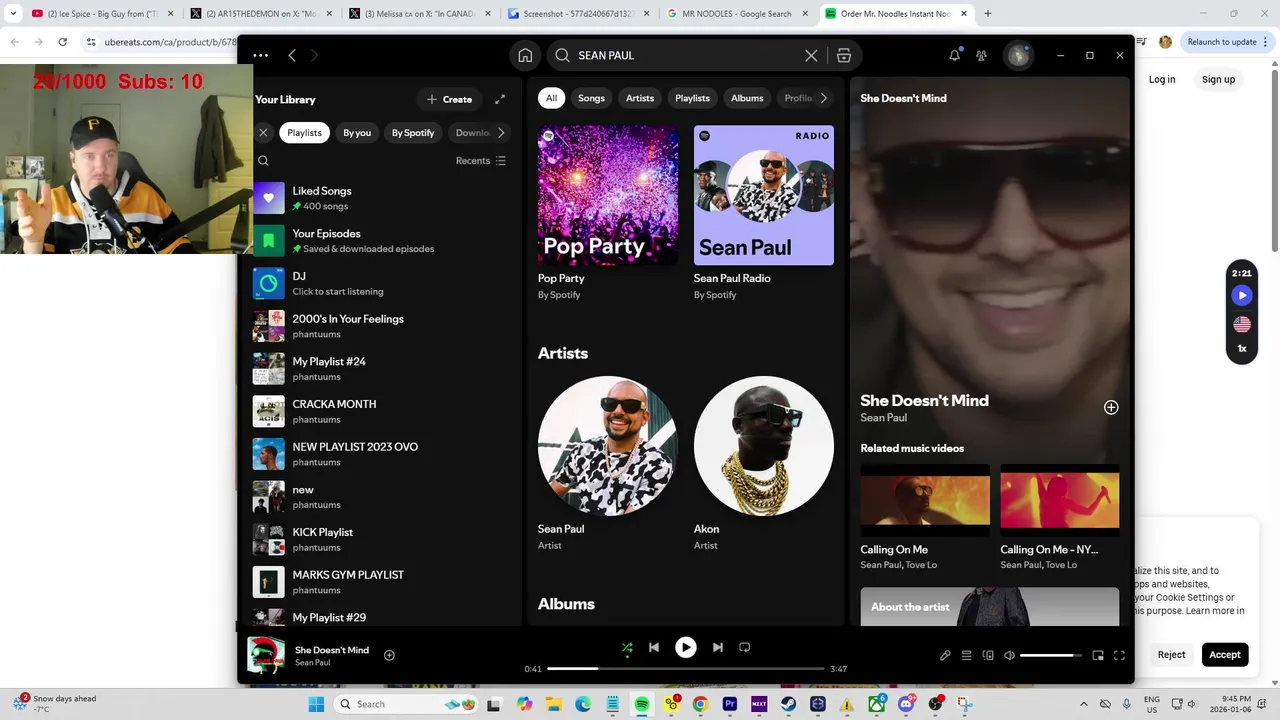Open the play queue
The image size is (1280, 720).
[967, 656]
